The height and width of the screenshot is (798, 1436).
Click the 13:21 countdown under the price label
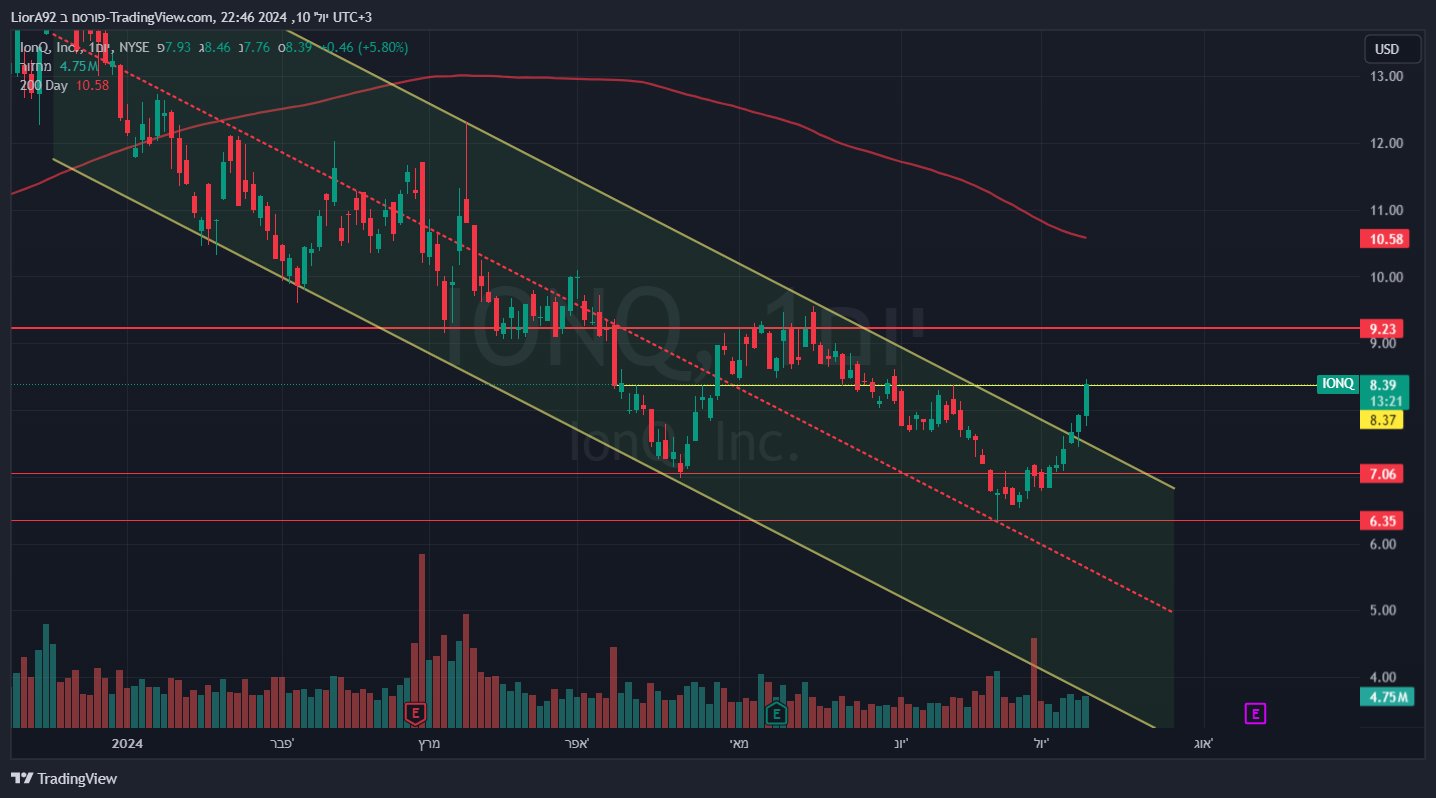coord(1385,402)
